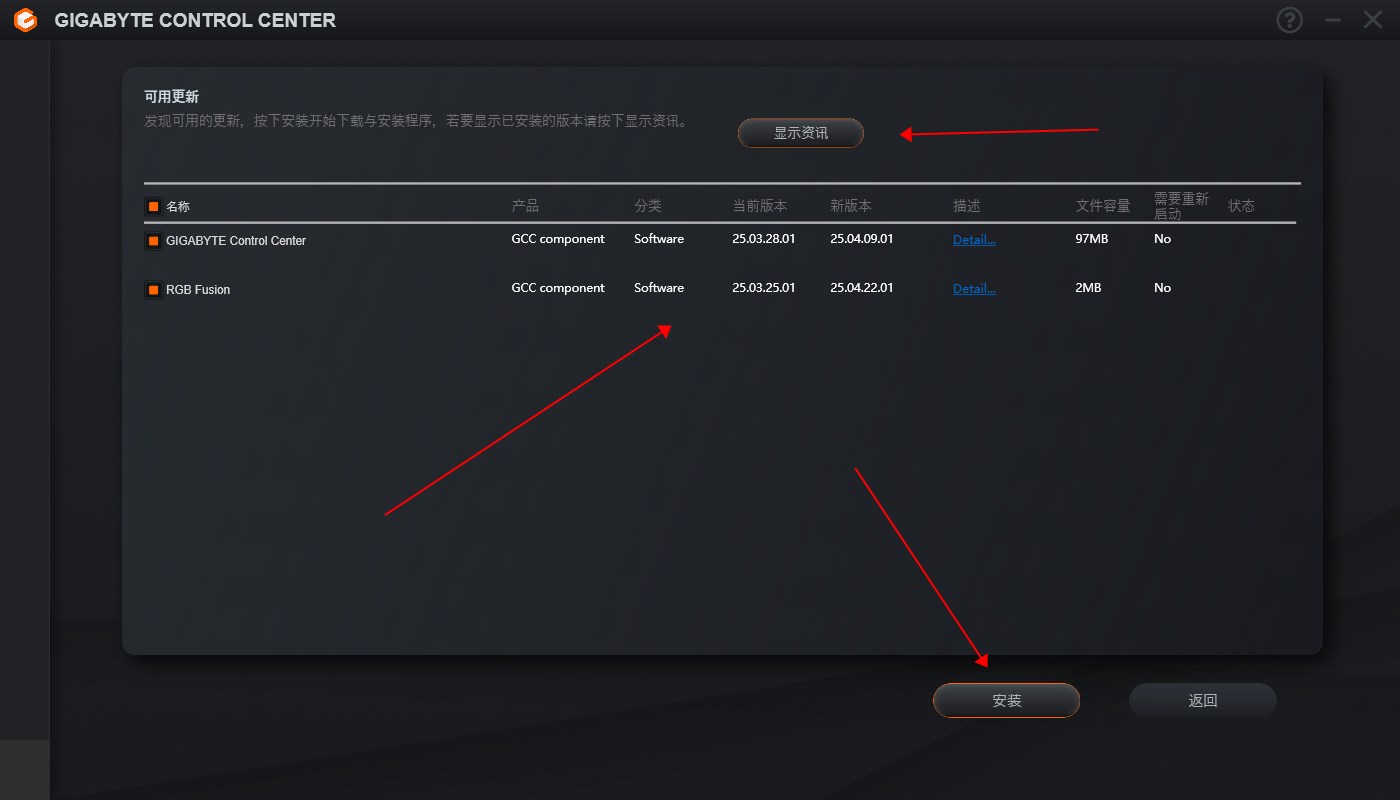Click the orange hexagon badge beside the app title

(x=24, y=20)
